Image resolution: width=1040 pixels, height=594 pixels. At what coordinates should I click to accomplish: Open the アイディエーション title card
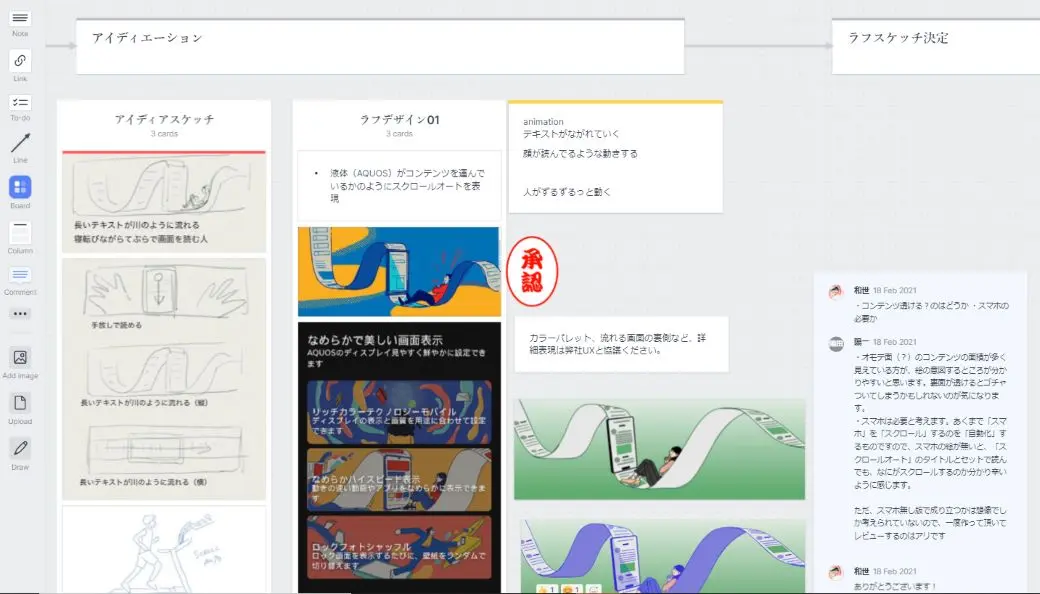[380, 46]
